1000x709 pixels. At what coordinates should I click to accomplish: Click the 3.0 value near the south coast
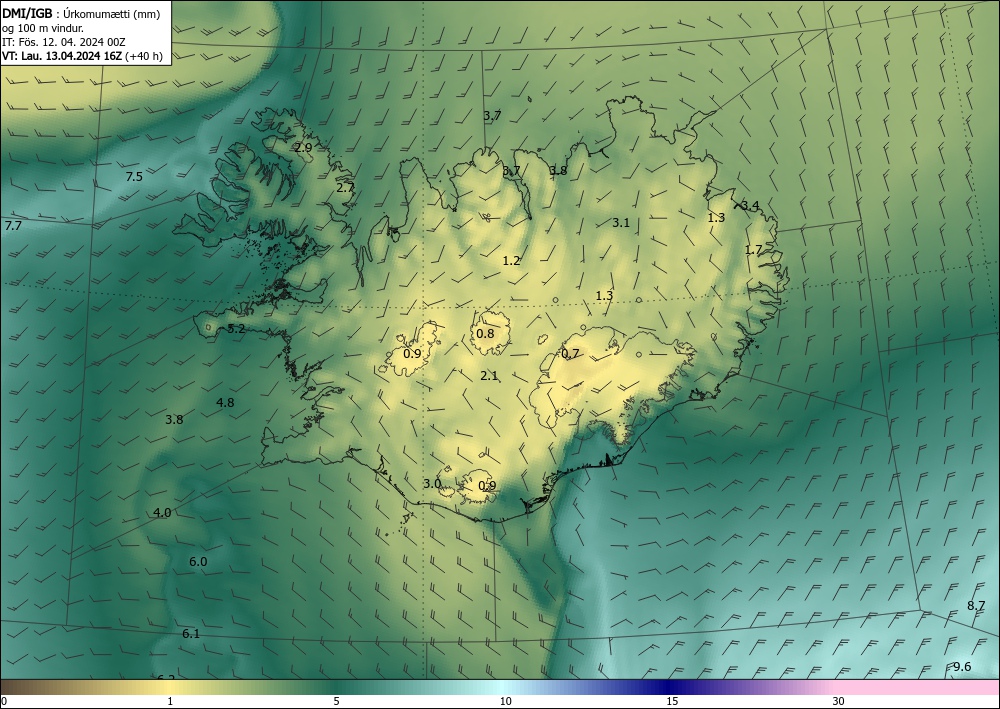pos(432,484)
